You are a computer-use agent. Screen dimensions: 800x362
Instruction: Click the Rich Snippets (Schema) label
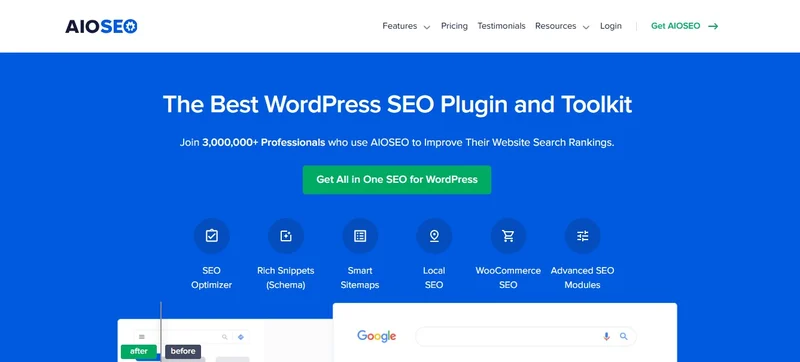286,278
